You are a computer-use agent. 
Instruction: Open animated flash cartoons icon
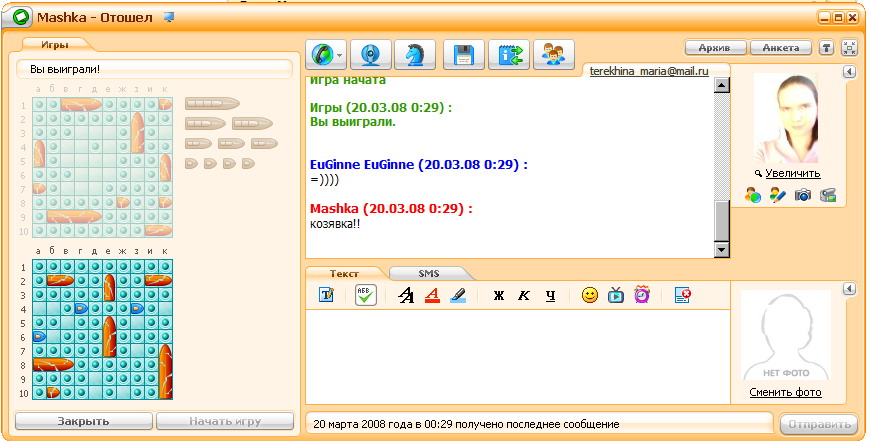[616, 295]
